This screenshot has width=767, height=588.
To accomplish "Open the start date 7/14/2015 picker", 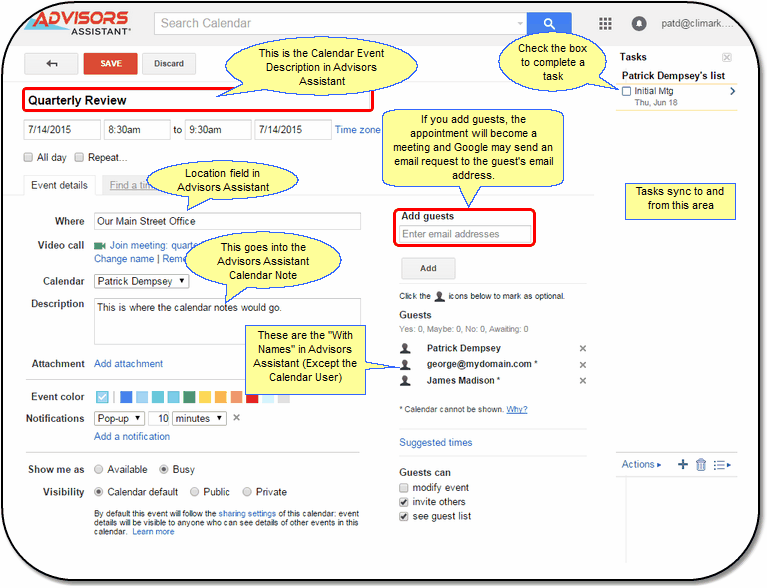I will [x=62, y=130].
